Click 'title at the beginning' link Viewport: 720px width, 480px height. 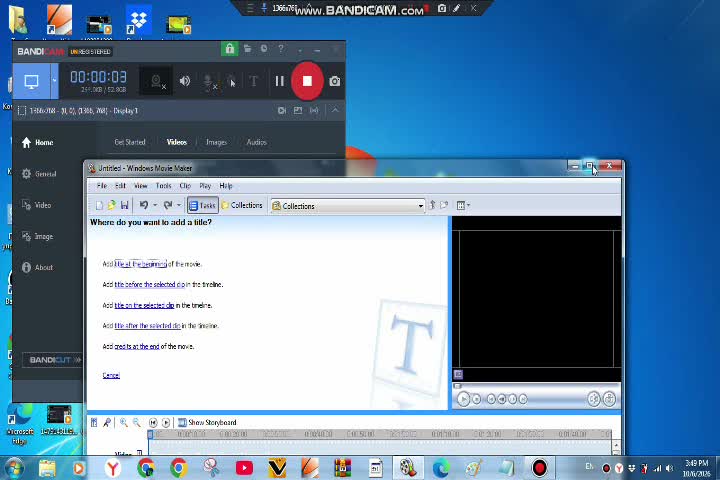[141, 264]
